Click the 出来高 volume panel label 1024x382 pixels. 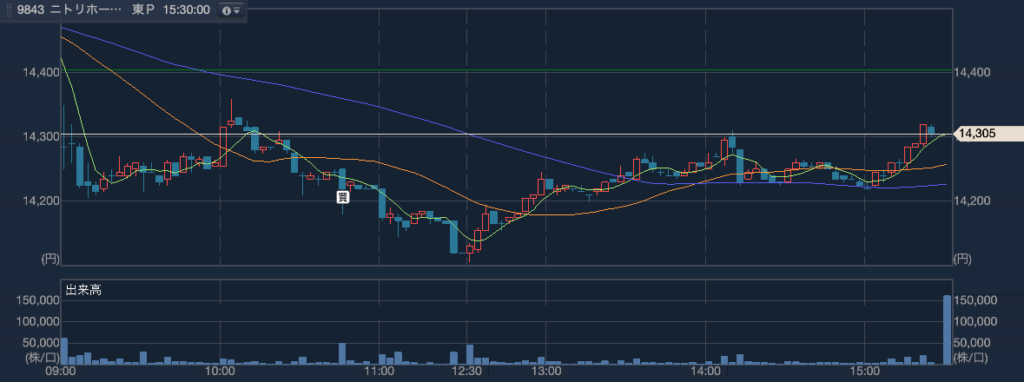[83, 290]
